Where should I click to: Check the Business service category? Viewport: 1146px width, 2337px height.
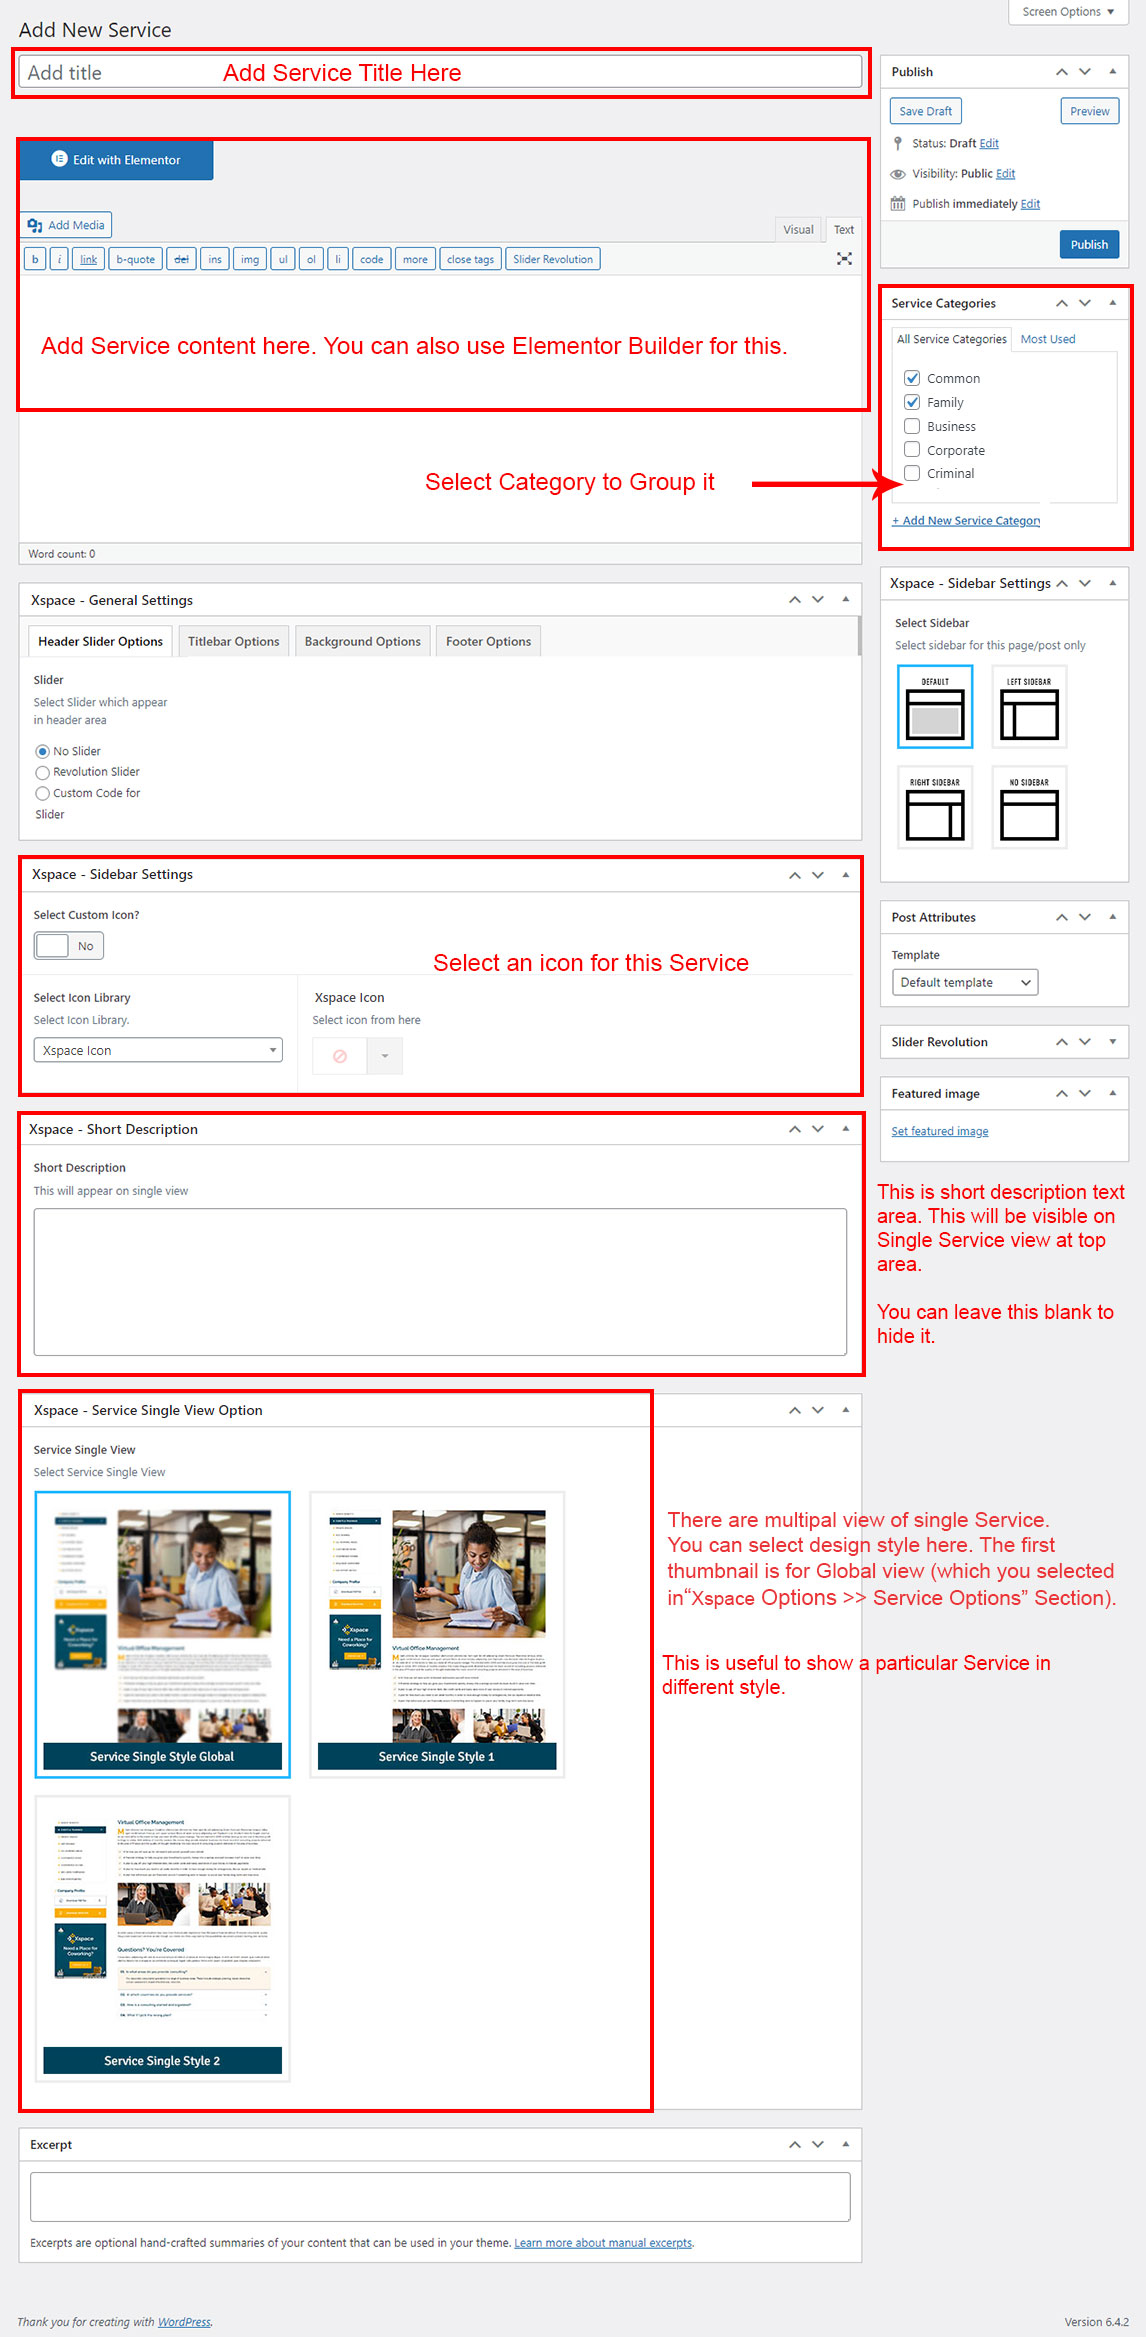912,426
